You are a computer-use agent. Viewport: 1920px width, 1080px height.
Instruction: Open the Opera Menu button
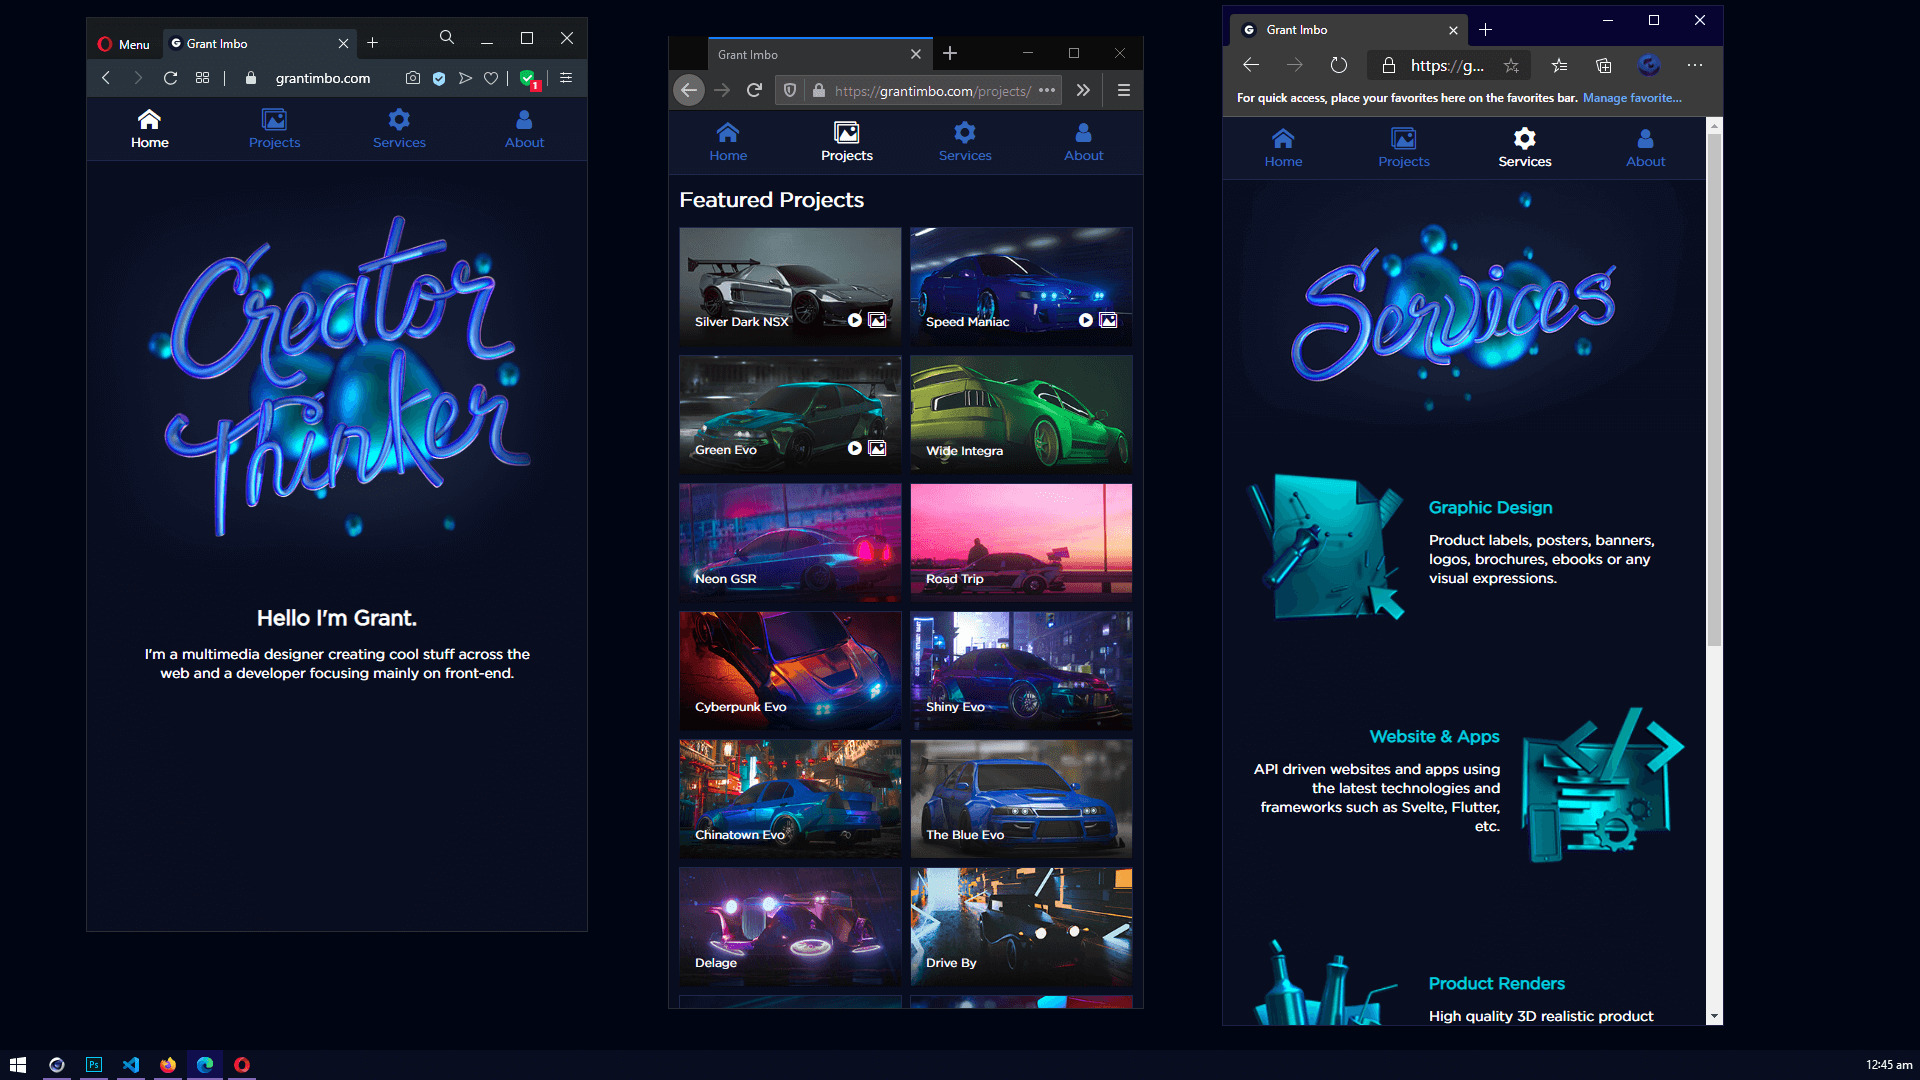pyautogui.click(x=124, y=44)
